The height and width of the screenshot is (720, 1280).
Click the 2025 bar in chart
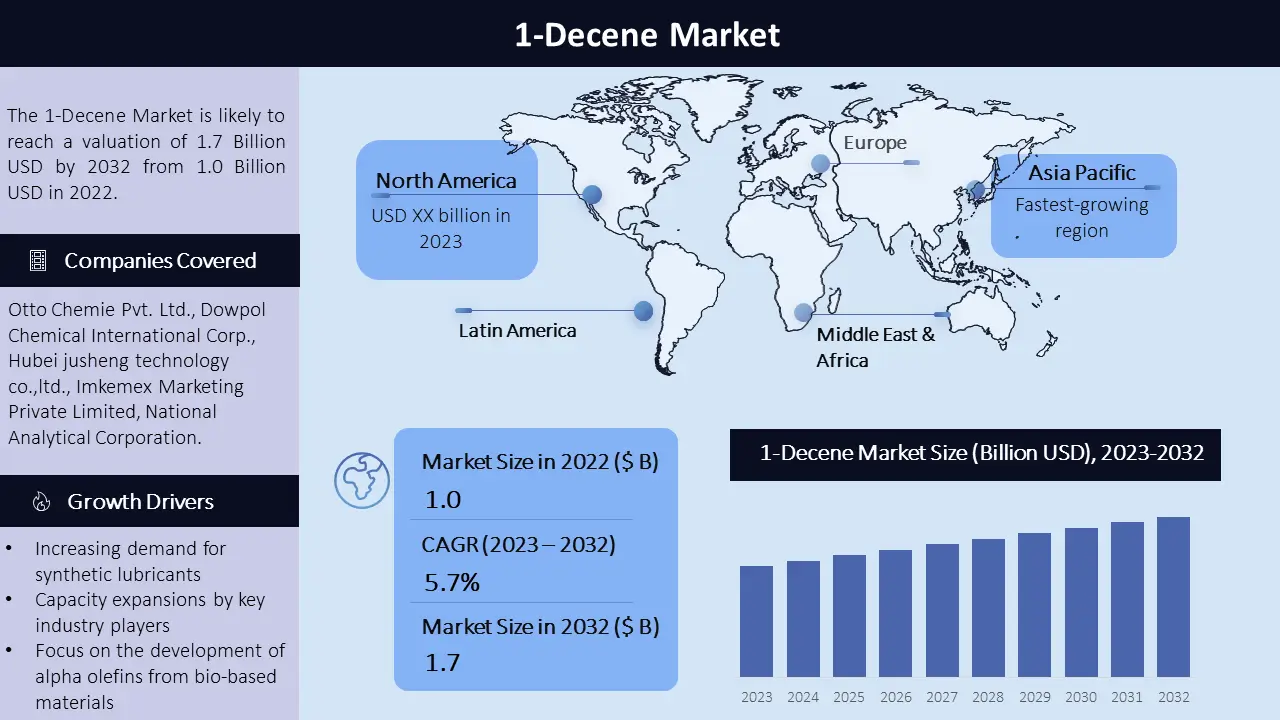coord(849,616)
